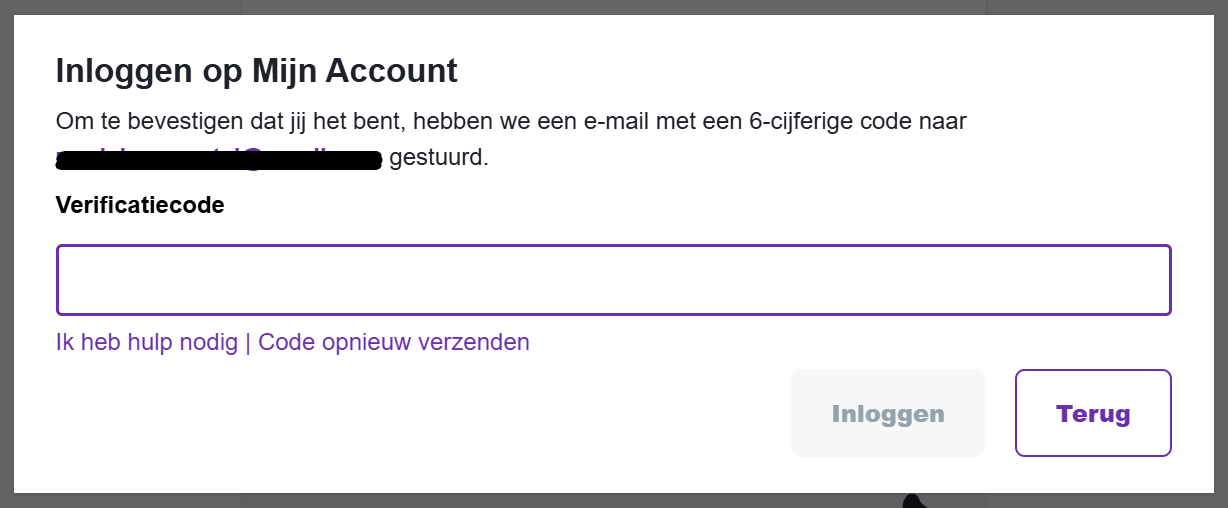Focus the 6-digit code text box
This screenshot has width=1228, height=508.
coord(613,280)
